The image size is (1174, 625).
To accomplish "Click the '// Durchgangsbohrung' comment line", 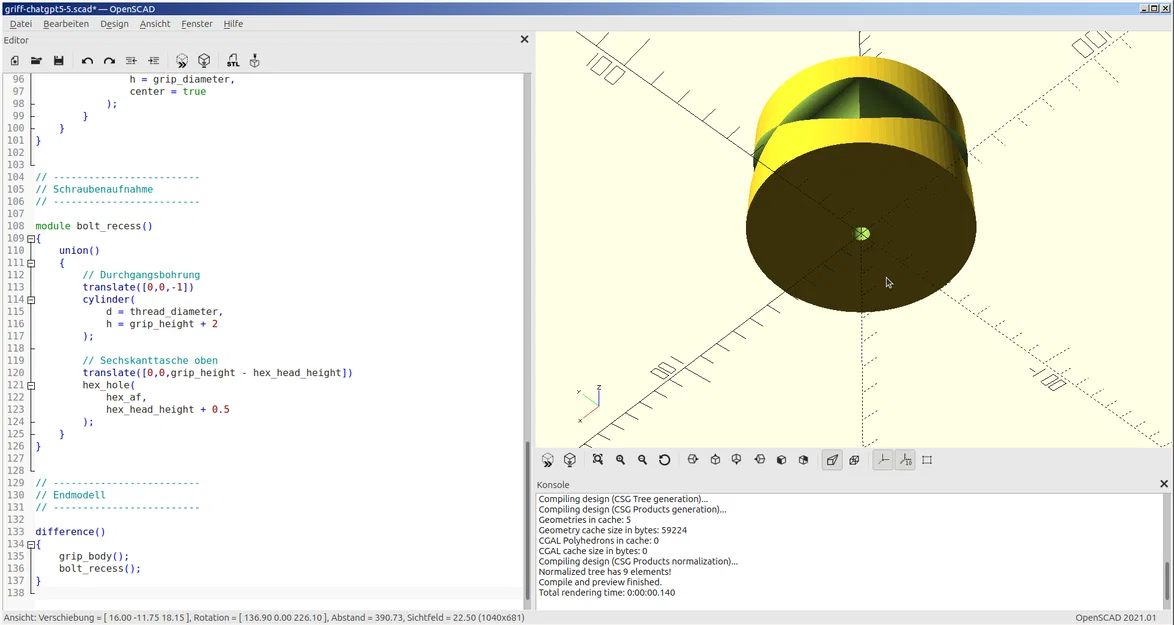I will coord(142,275).
